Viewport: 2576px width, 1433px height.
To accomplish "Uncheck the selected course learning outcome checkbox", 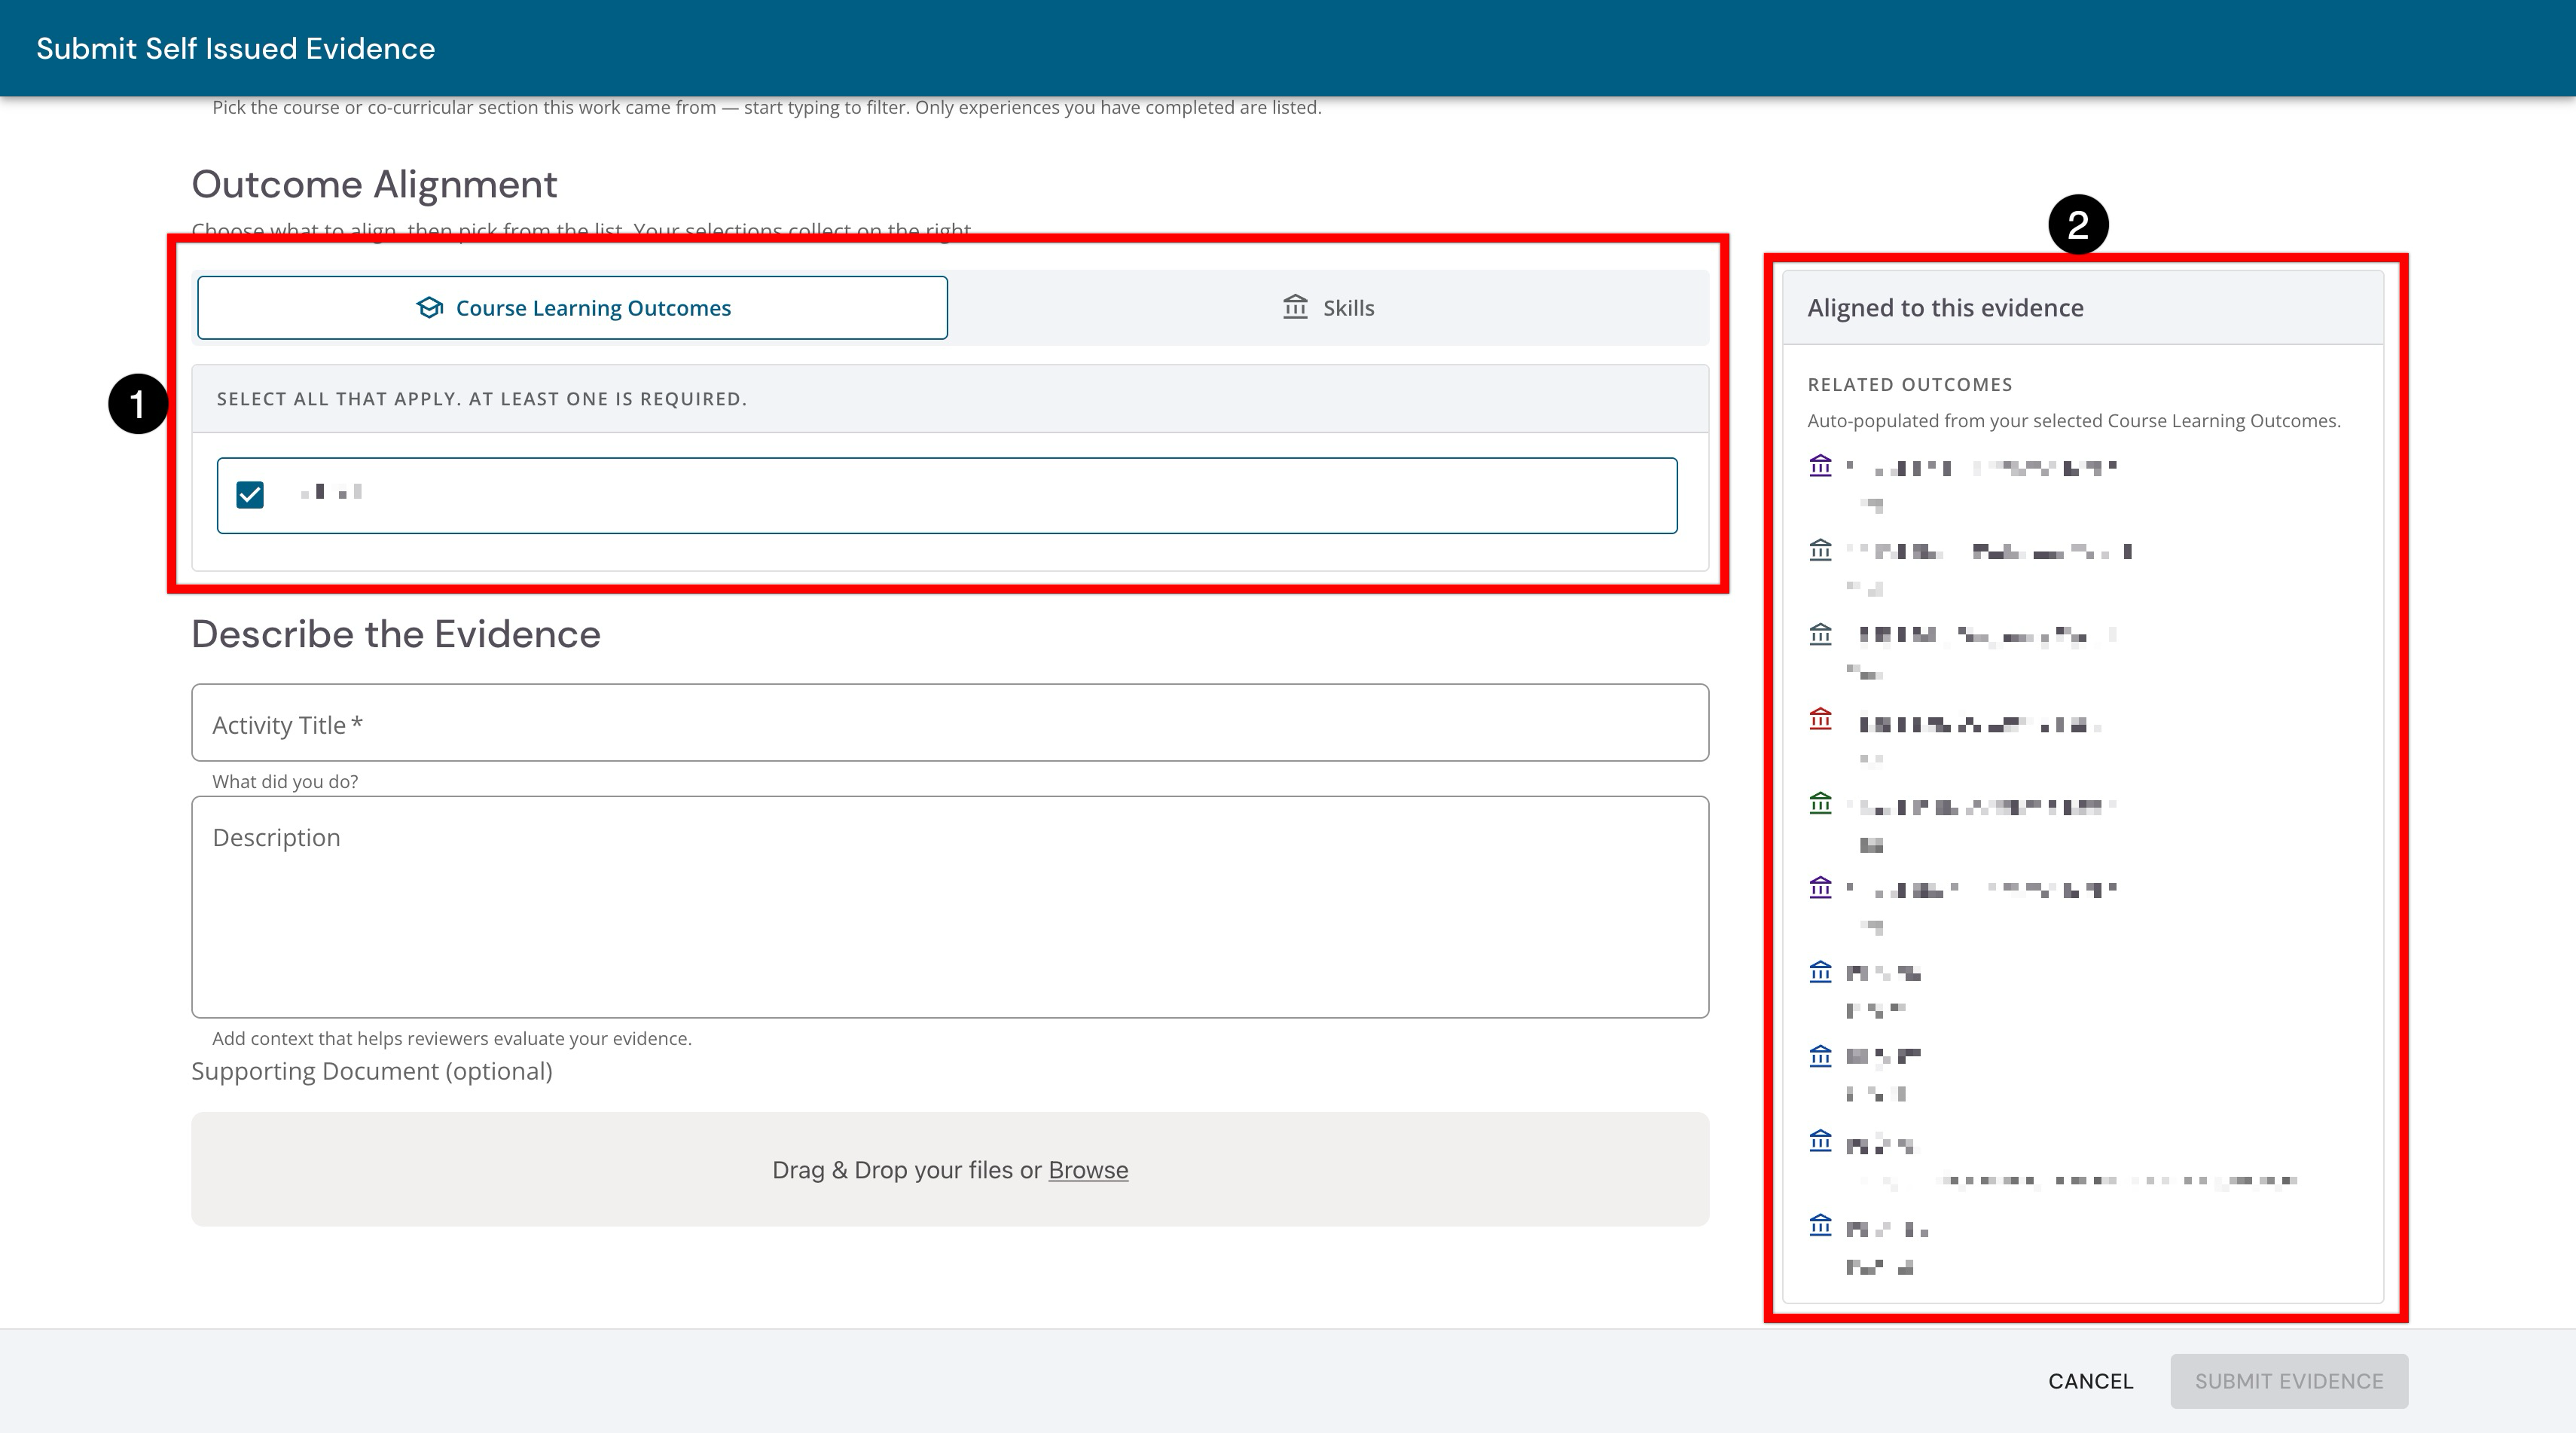I will [250, 495].
